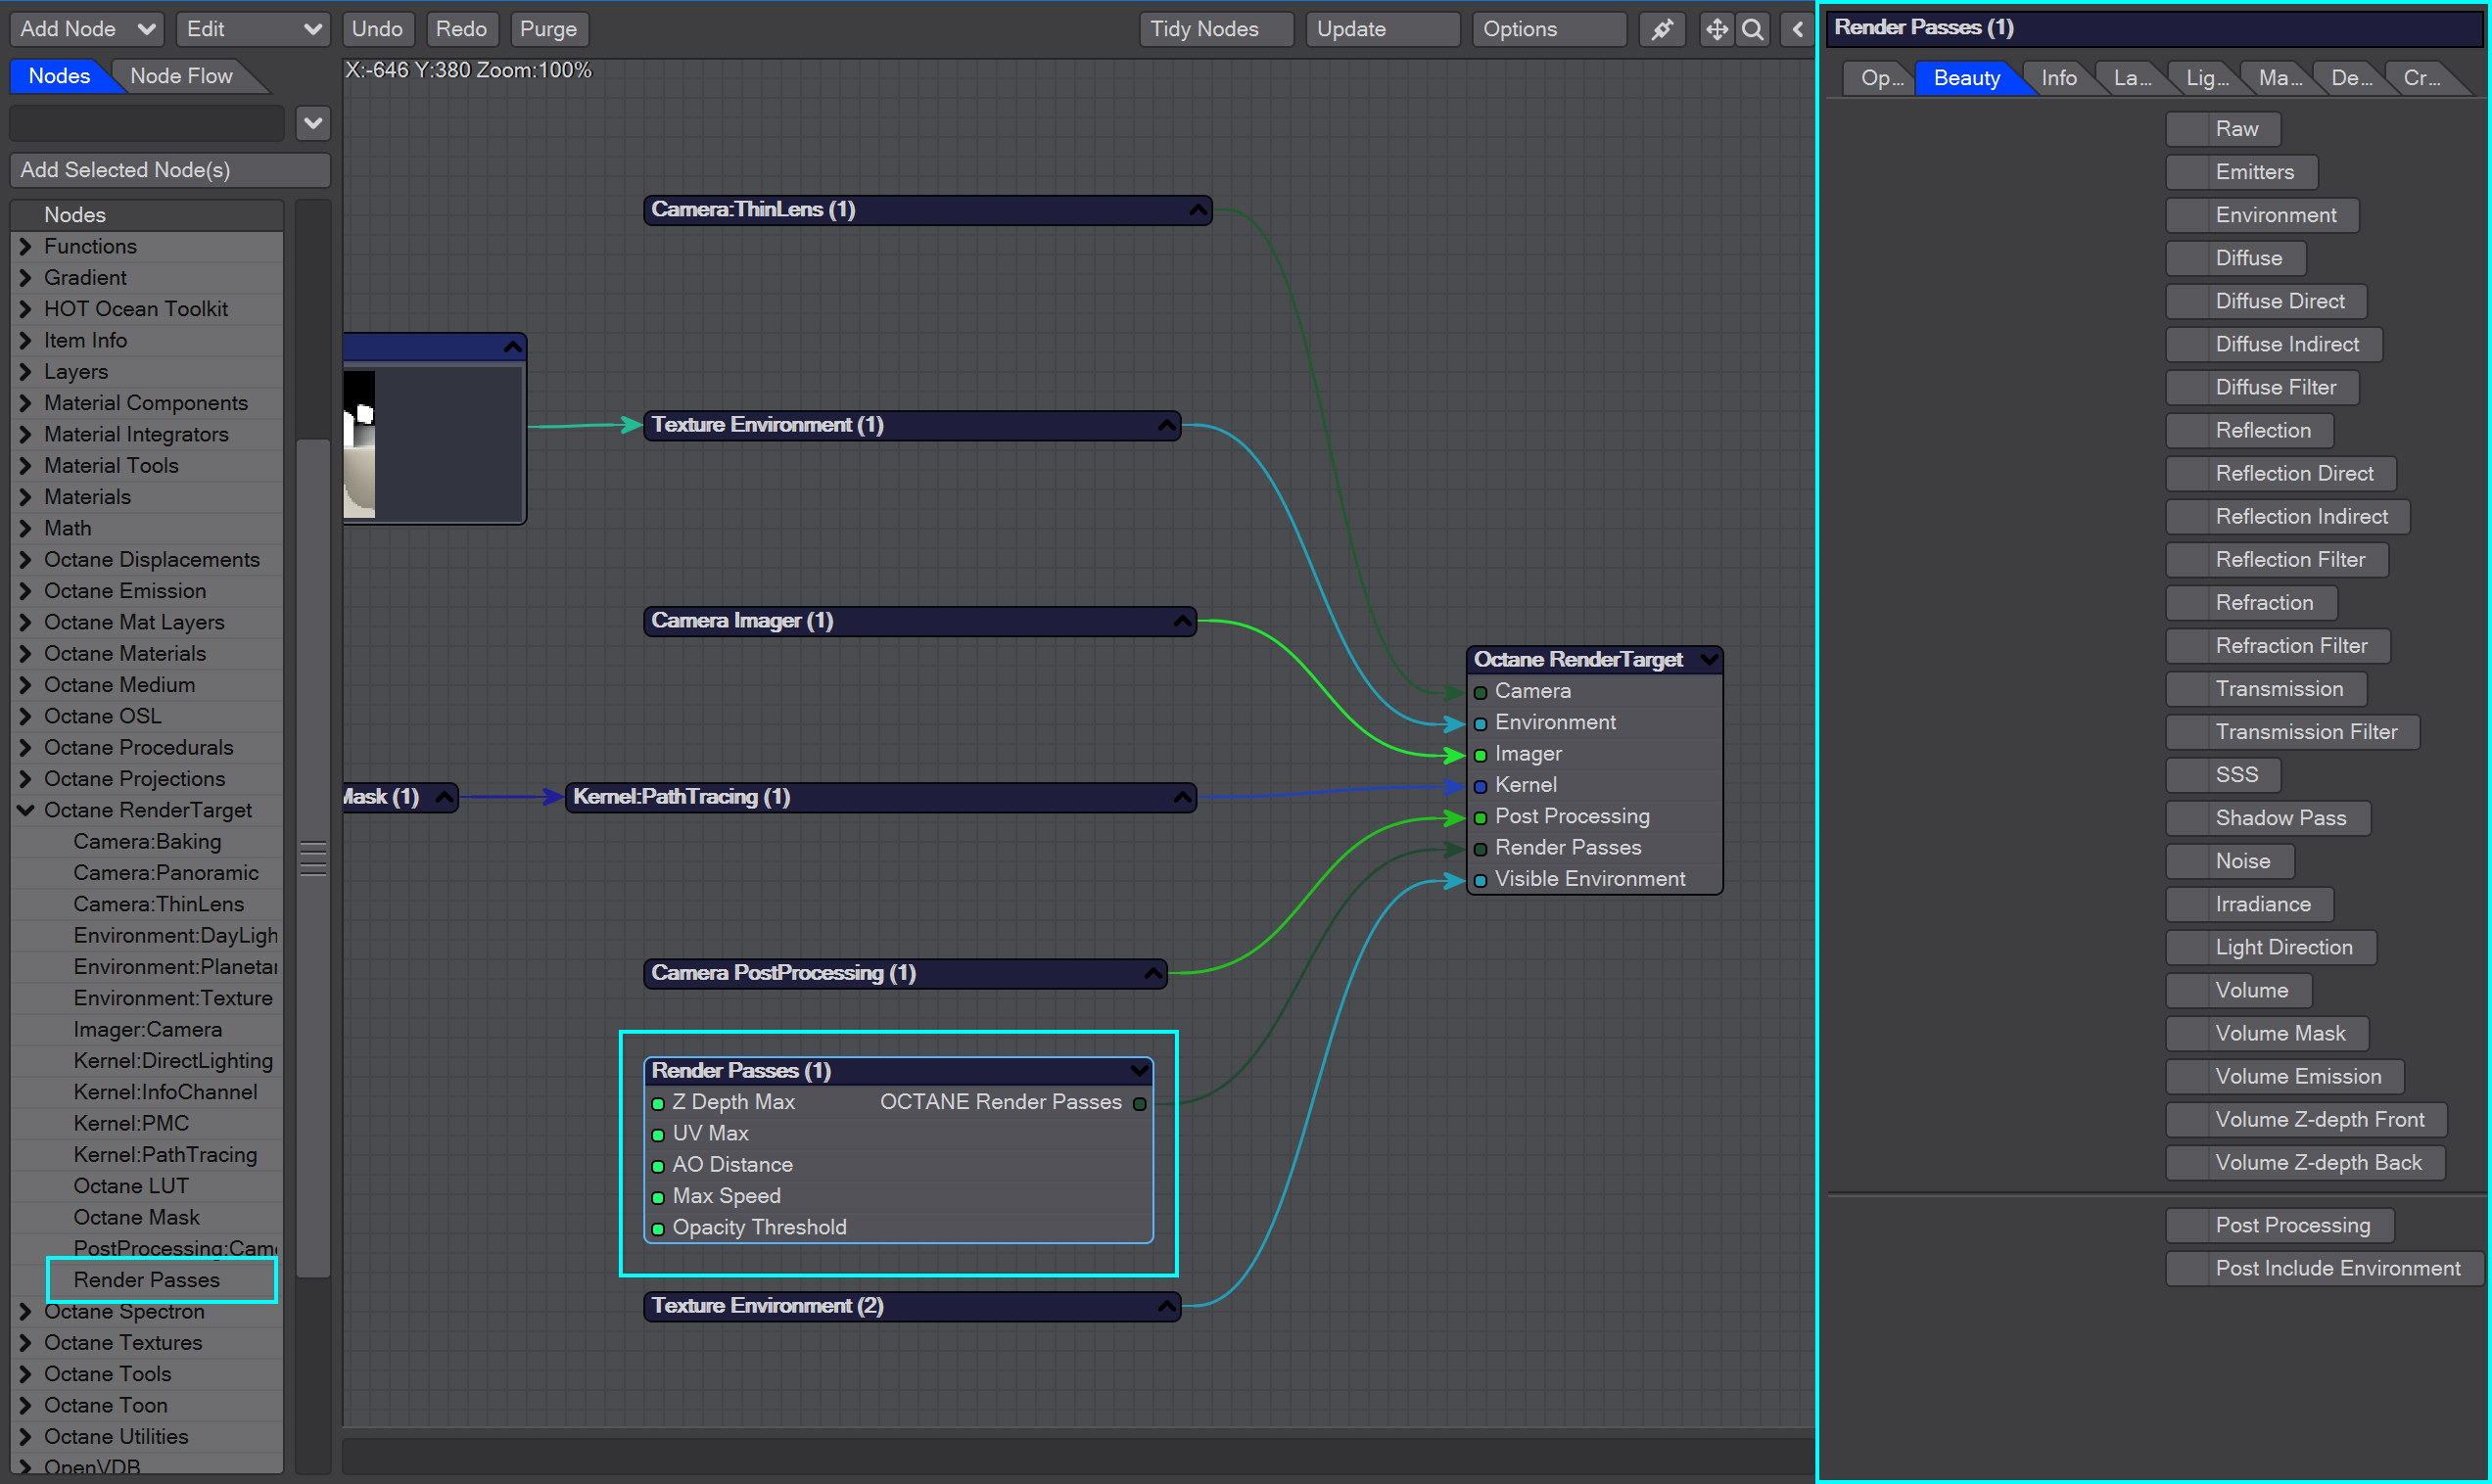Image resolution: width=2492 pixels, height=1484 pixels.
Task: Click the magnifier zoom icon
Action: pos(1752,29)
